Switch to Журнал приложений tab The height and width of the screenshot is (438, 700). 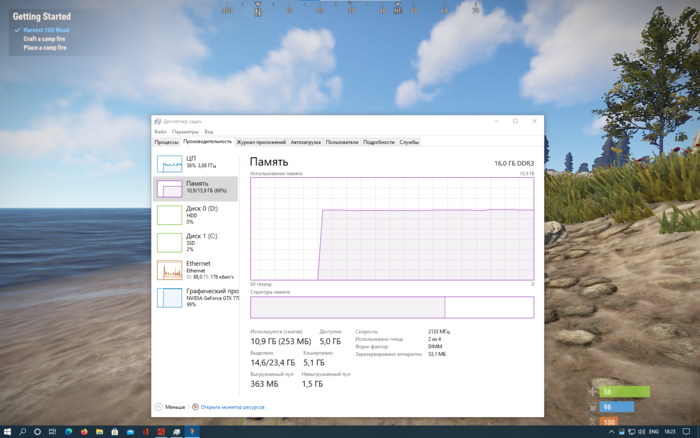tap(261, 142)
